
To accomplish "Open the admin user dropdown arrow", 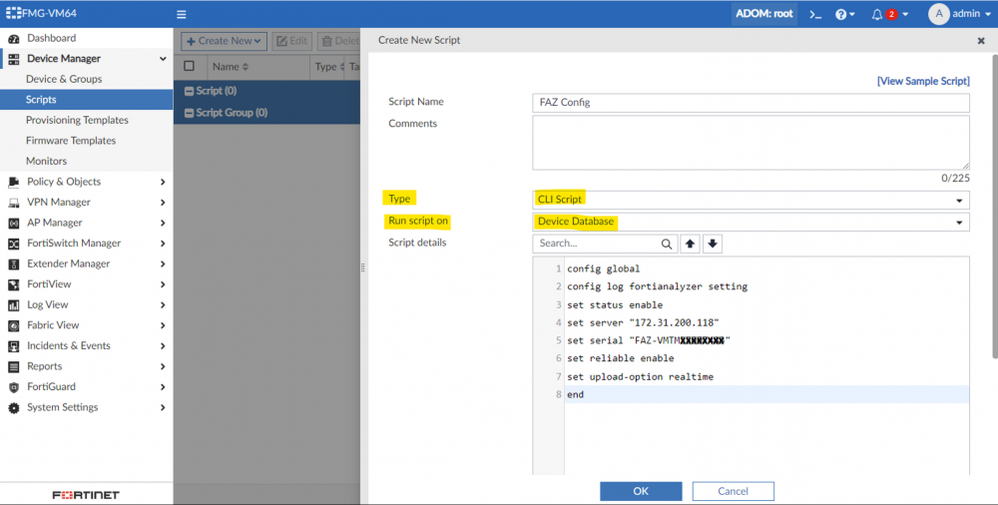I will point(988,14).
